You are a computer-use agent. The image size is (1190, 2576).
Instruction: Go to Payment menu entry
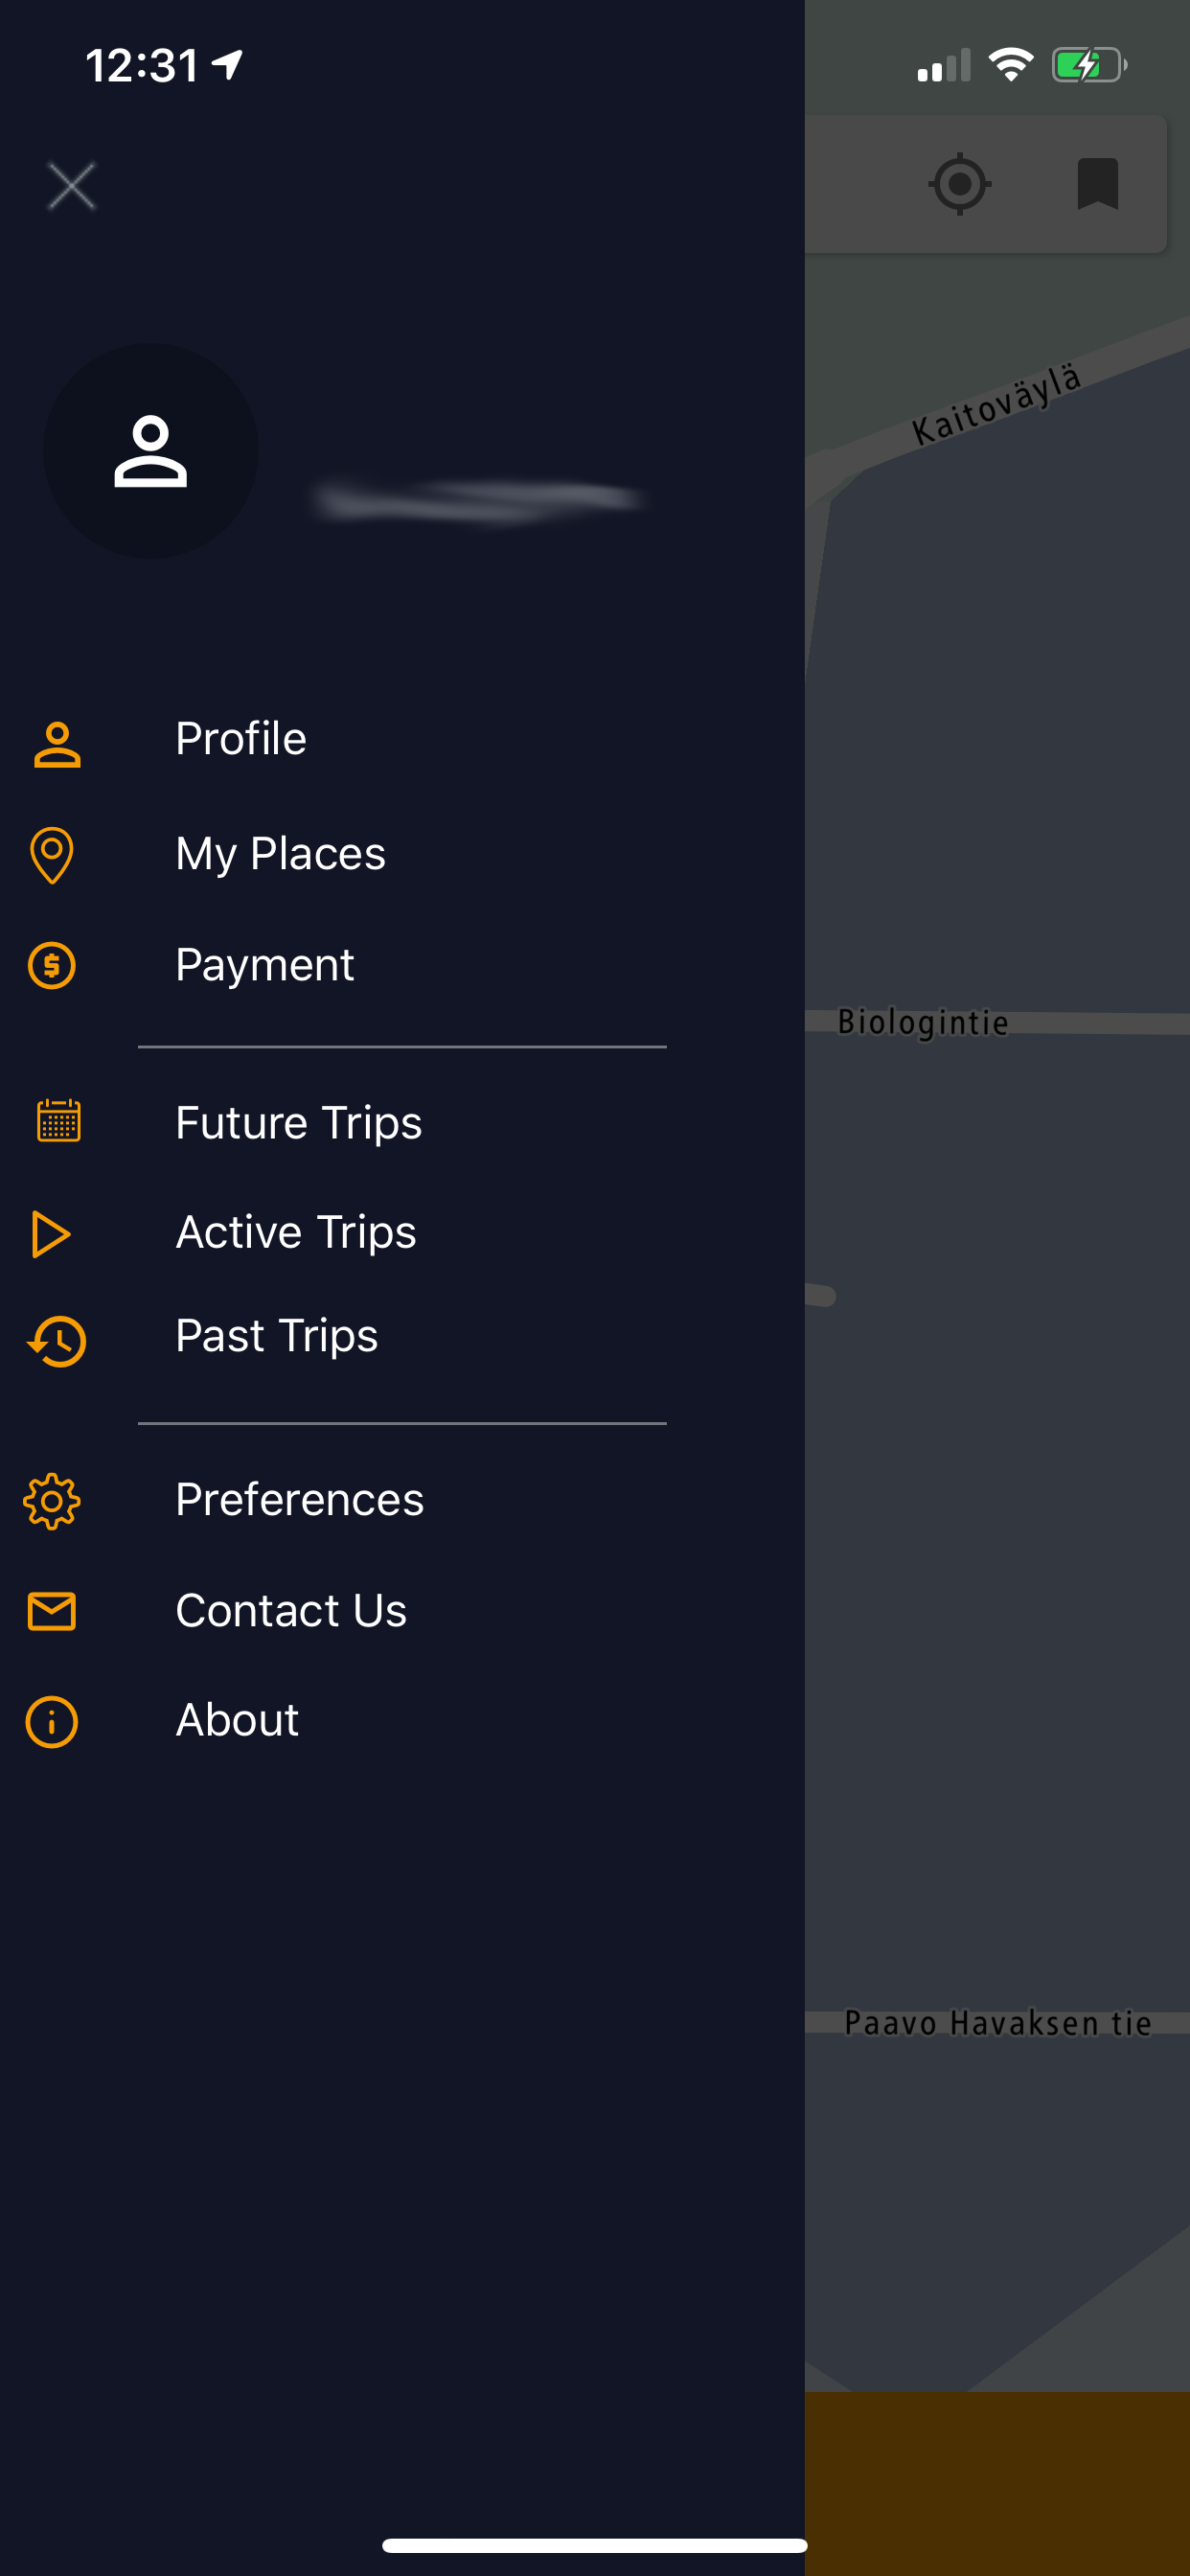pyautogui.click(x=264, y=966)
